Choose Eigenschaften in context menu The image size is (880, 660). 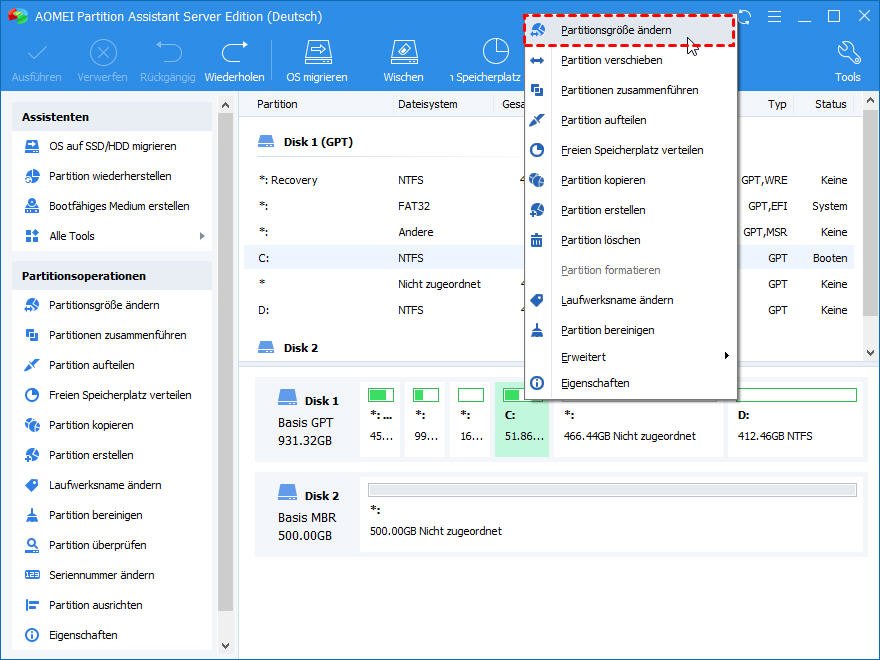[631, 383]
